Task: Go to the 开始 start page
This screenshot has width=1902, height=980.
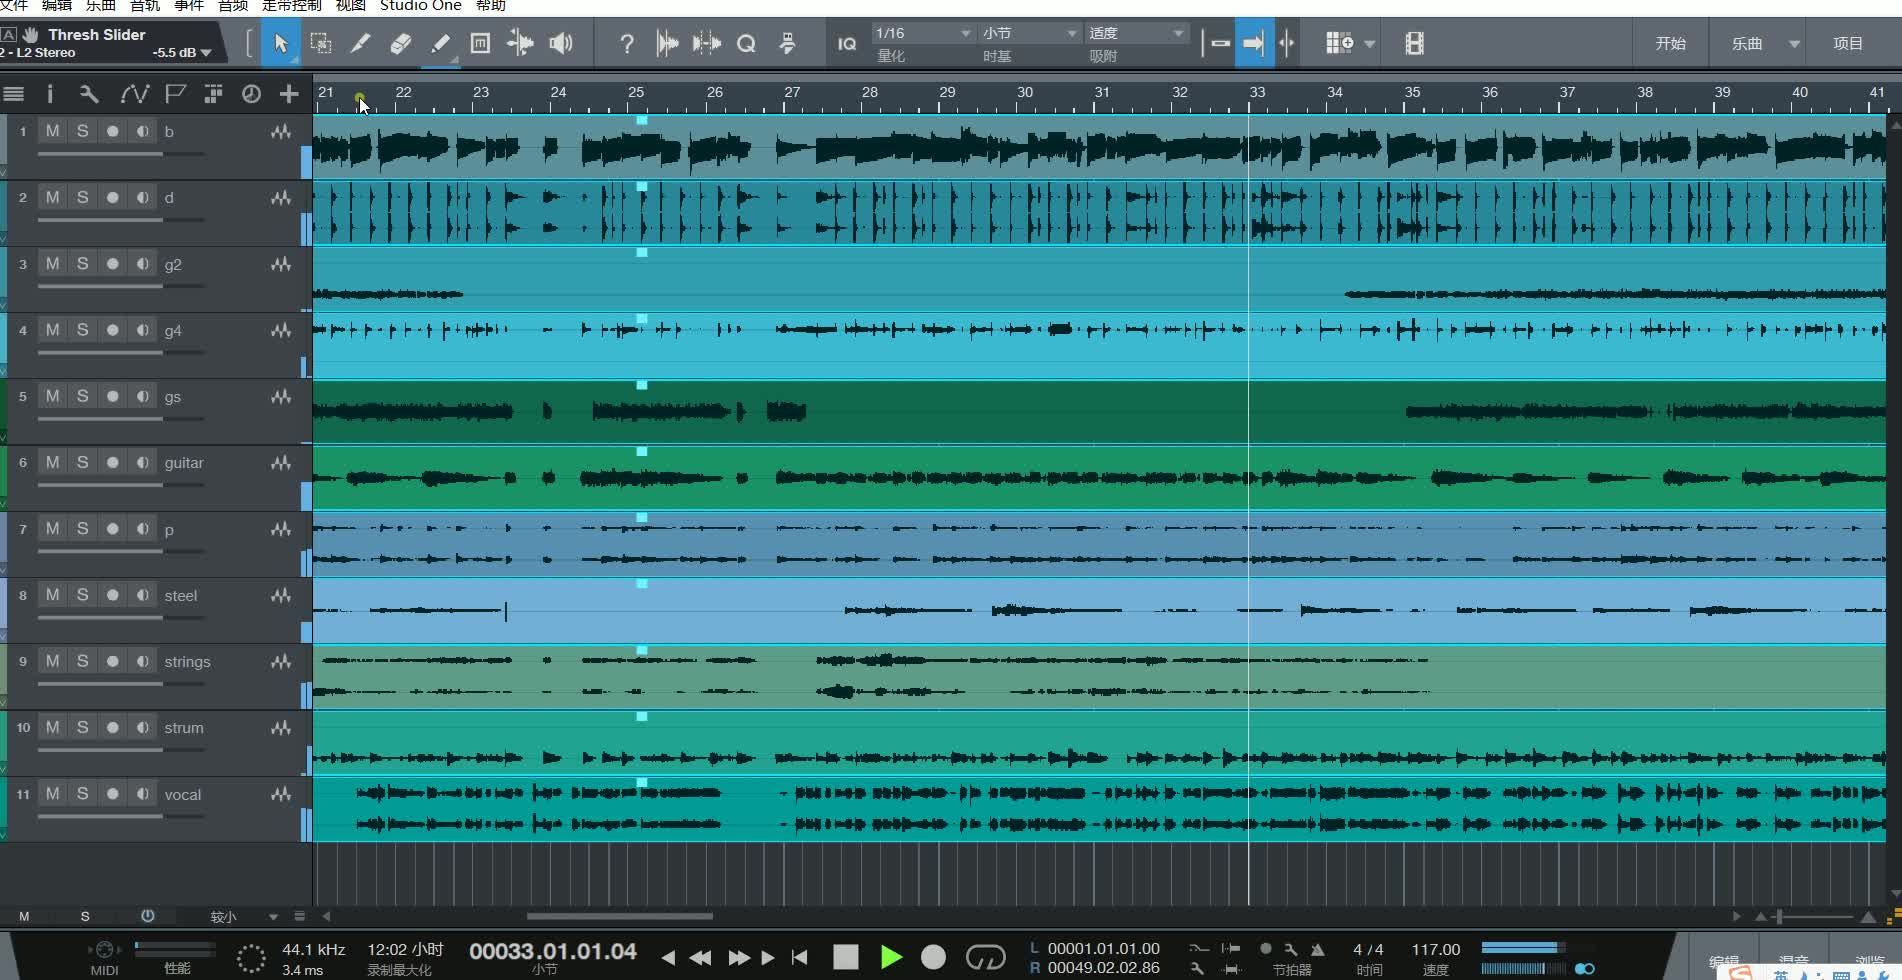Action: tap(1670, 43)
